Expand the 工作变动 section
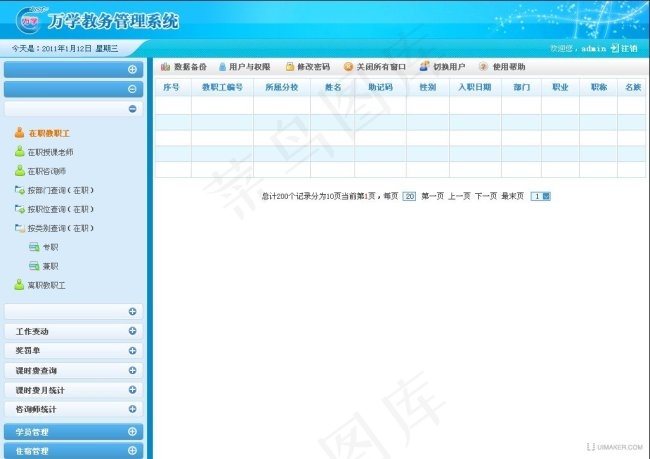This screenshot has width=650, height=459. [x=132, y=331]
